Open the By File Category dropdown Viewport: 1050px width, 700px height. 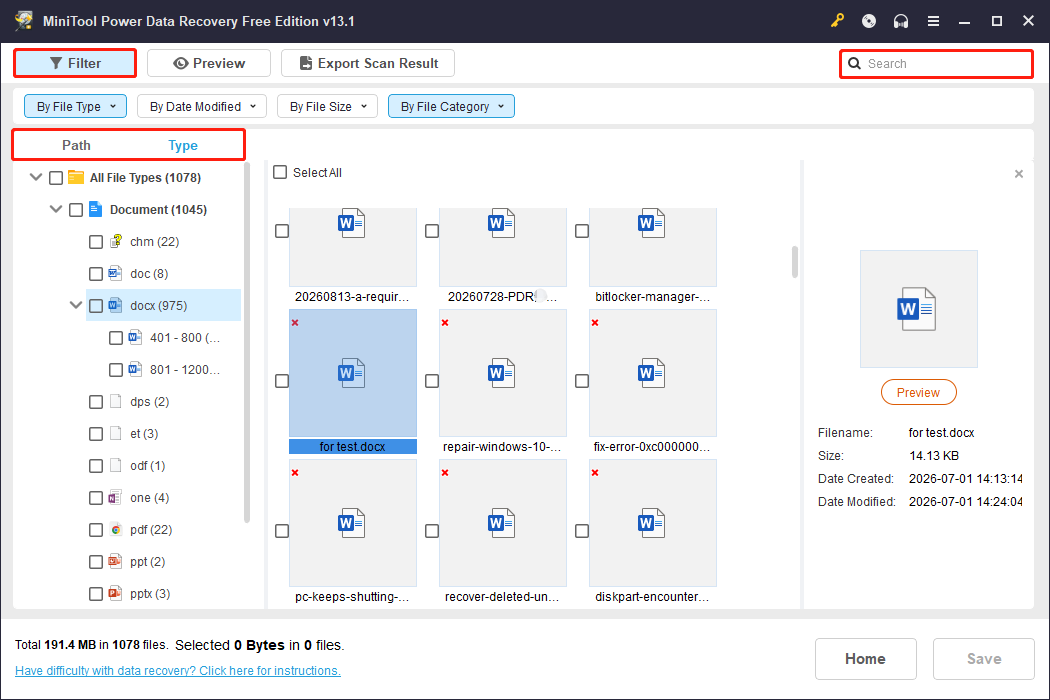click(x=451, y=107)
